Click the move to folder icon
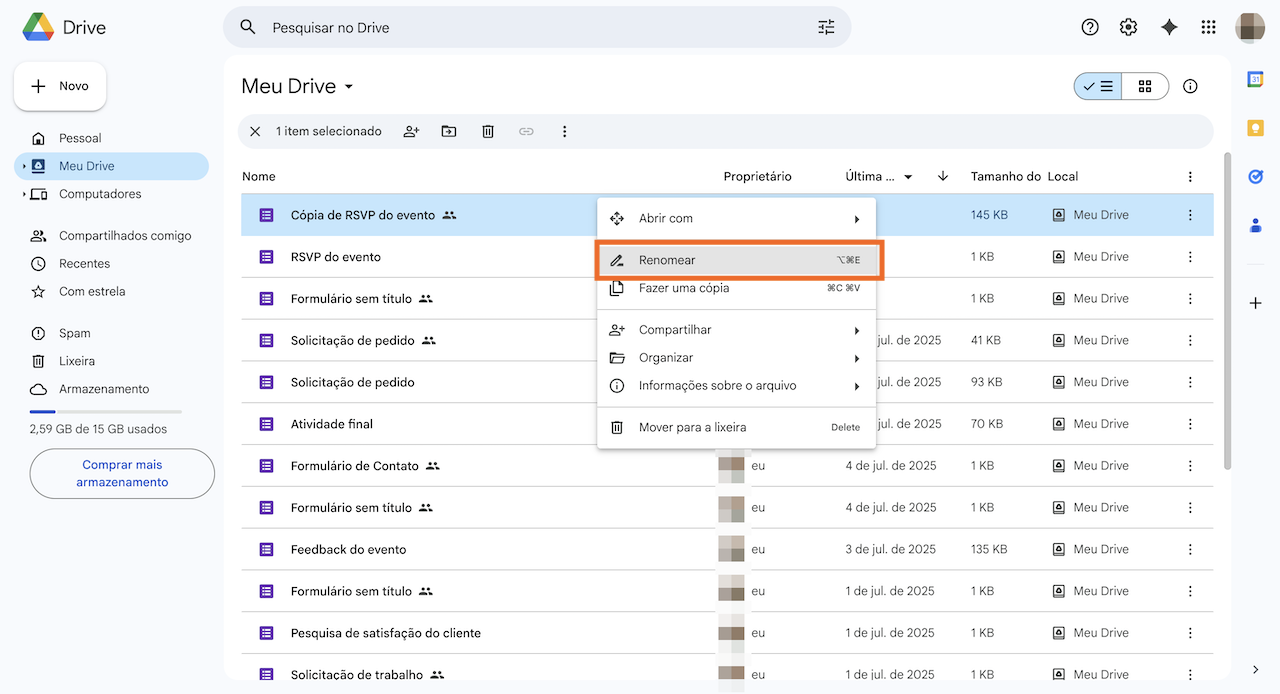The width and height of the screenshot is (1280, 694). [x=449, y=131]
